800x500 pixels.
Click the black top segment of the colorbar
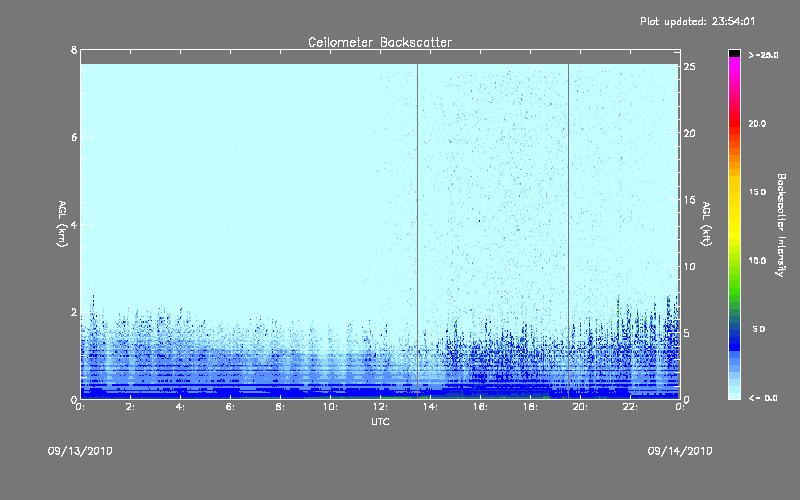[734, 53]
